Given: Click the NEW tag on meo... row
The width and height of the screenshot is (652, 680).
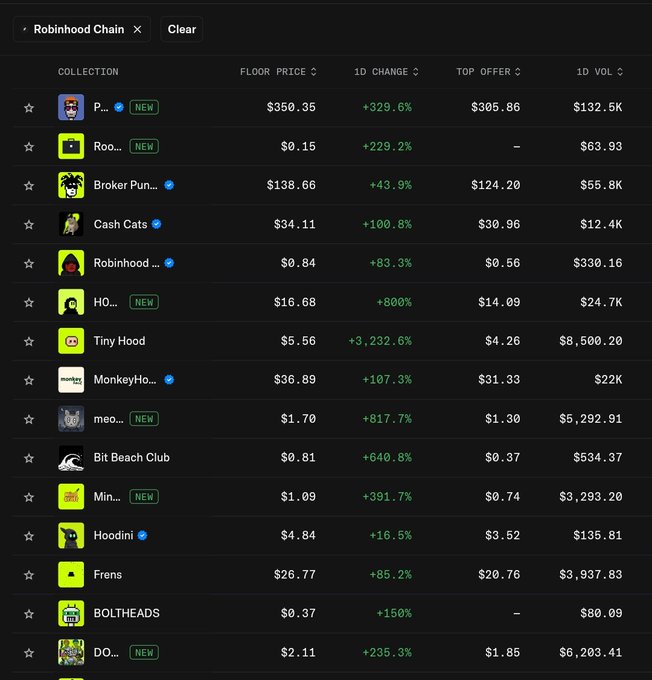Looking at the screenshot, I should (x=144, y=418).
